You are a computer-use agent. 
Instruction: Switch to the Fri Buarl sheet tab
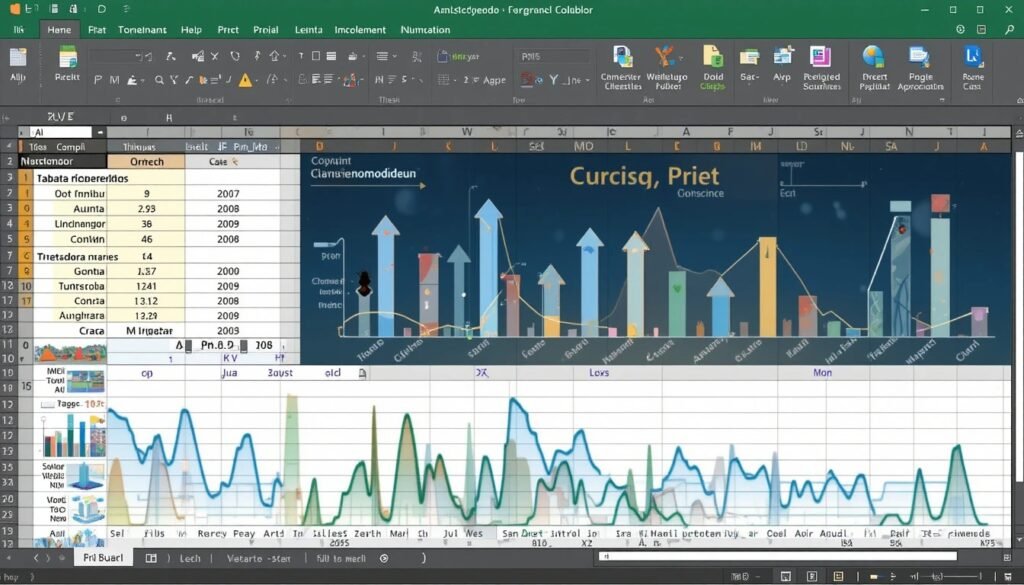pyautogui.click(x=103, y=558)
